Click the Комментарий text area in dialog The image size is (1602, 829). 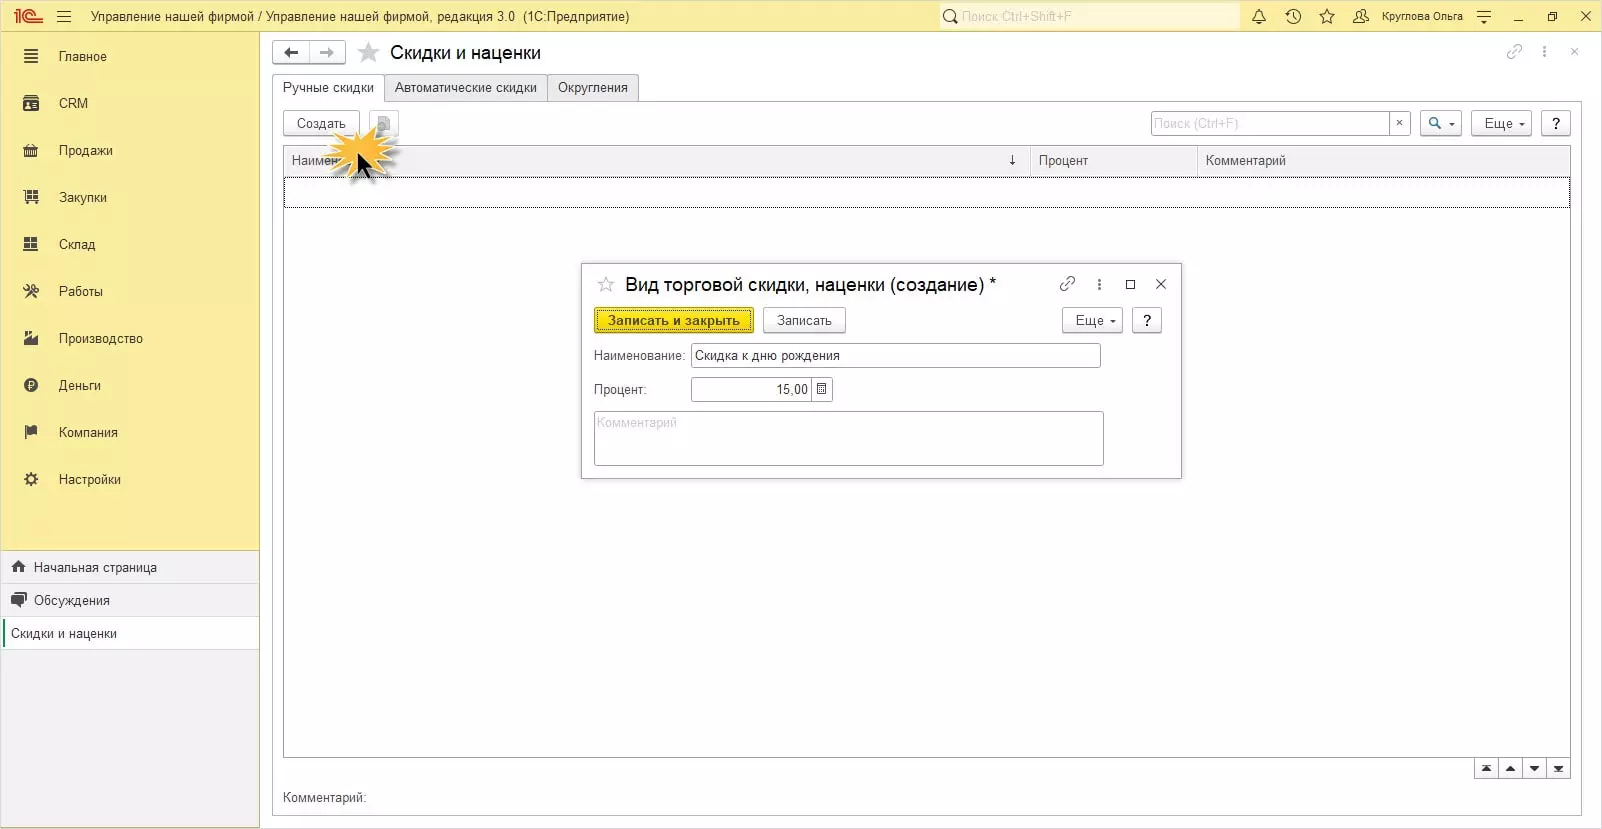[x=849, y=438]
